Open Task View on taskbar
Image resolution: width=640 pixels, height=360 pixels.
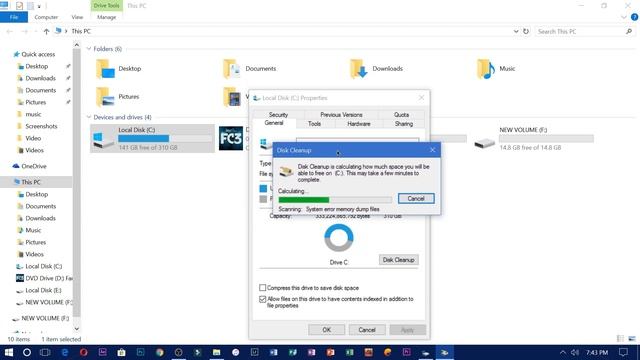[45, 352]
